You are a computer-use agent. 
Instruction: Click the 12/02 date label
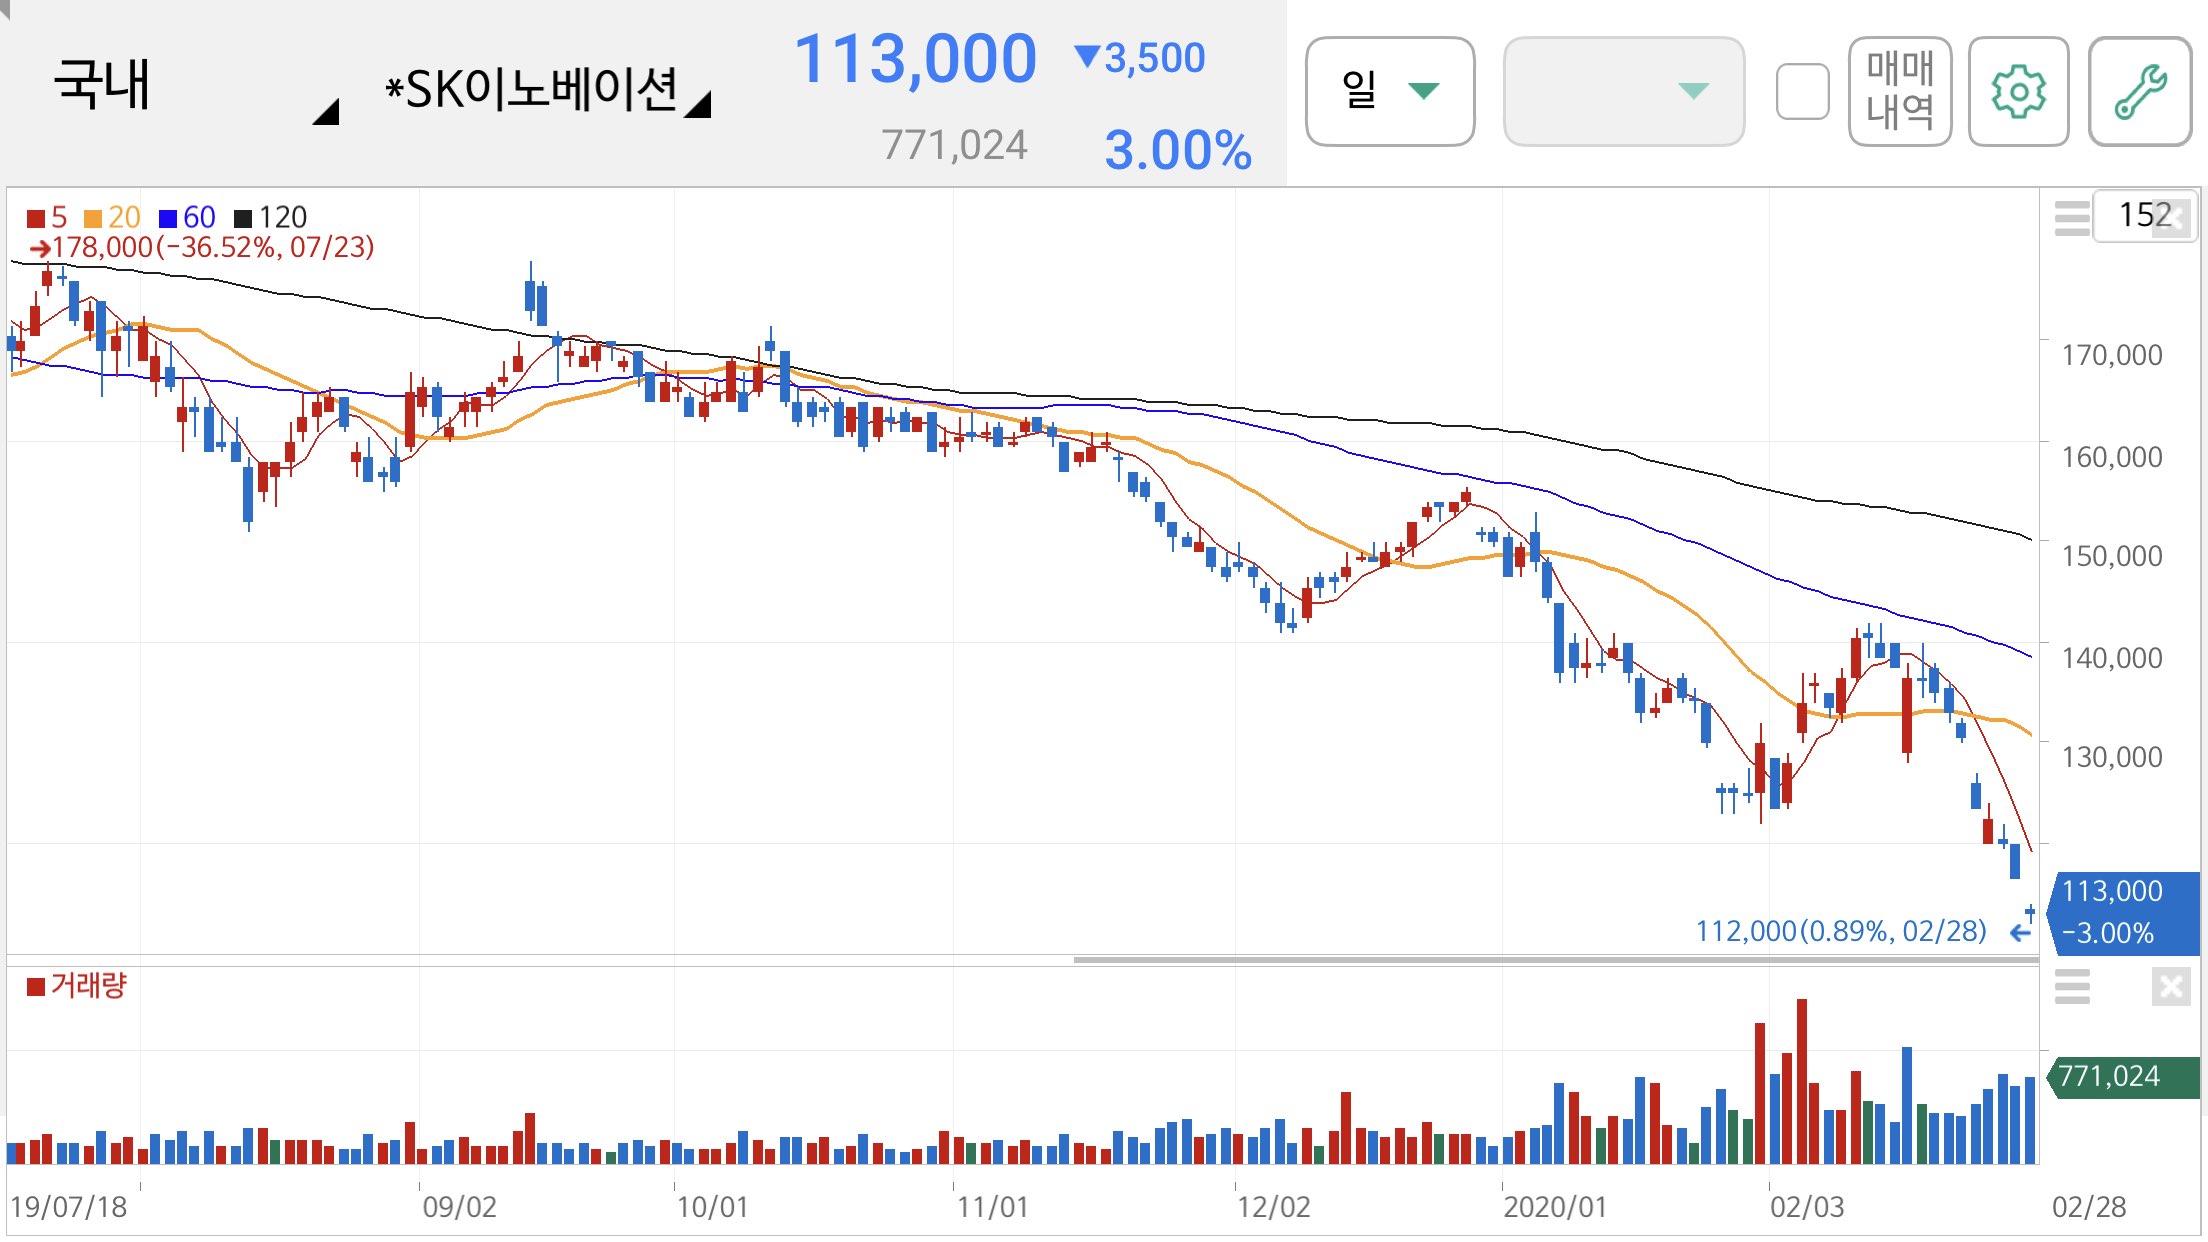(x=1273, y=1207)
